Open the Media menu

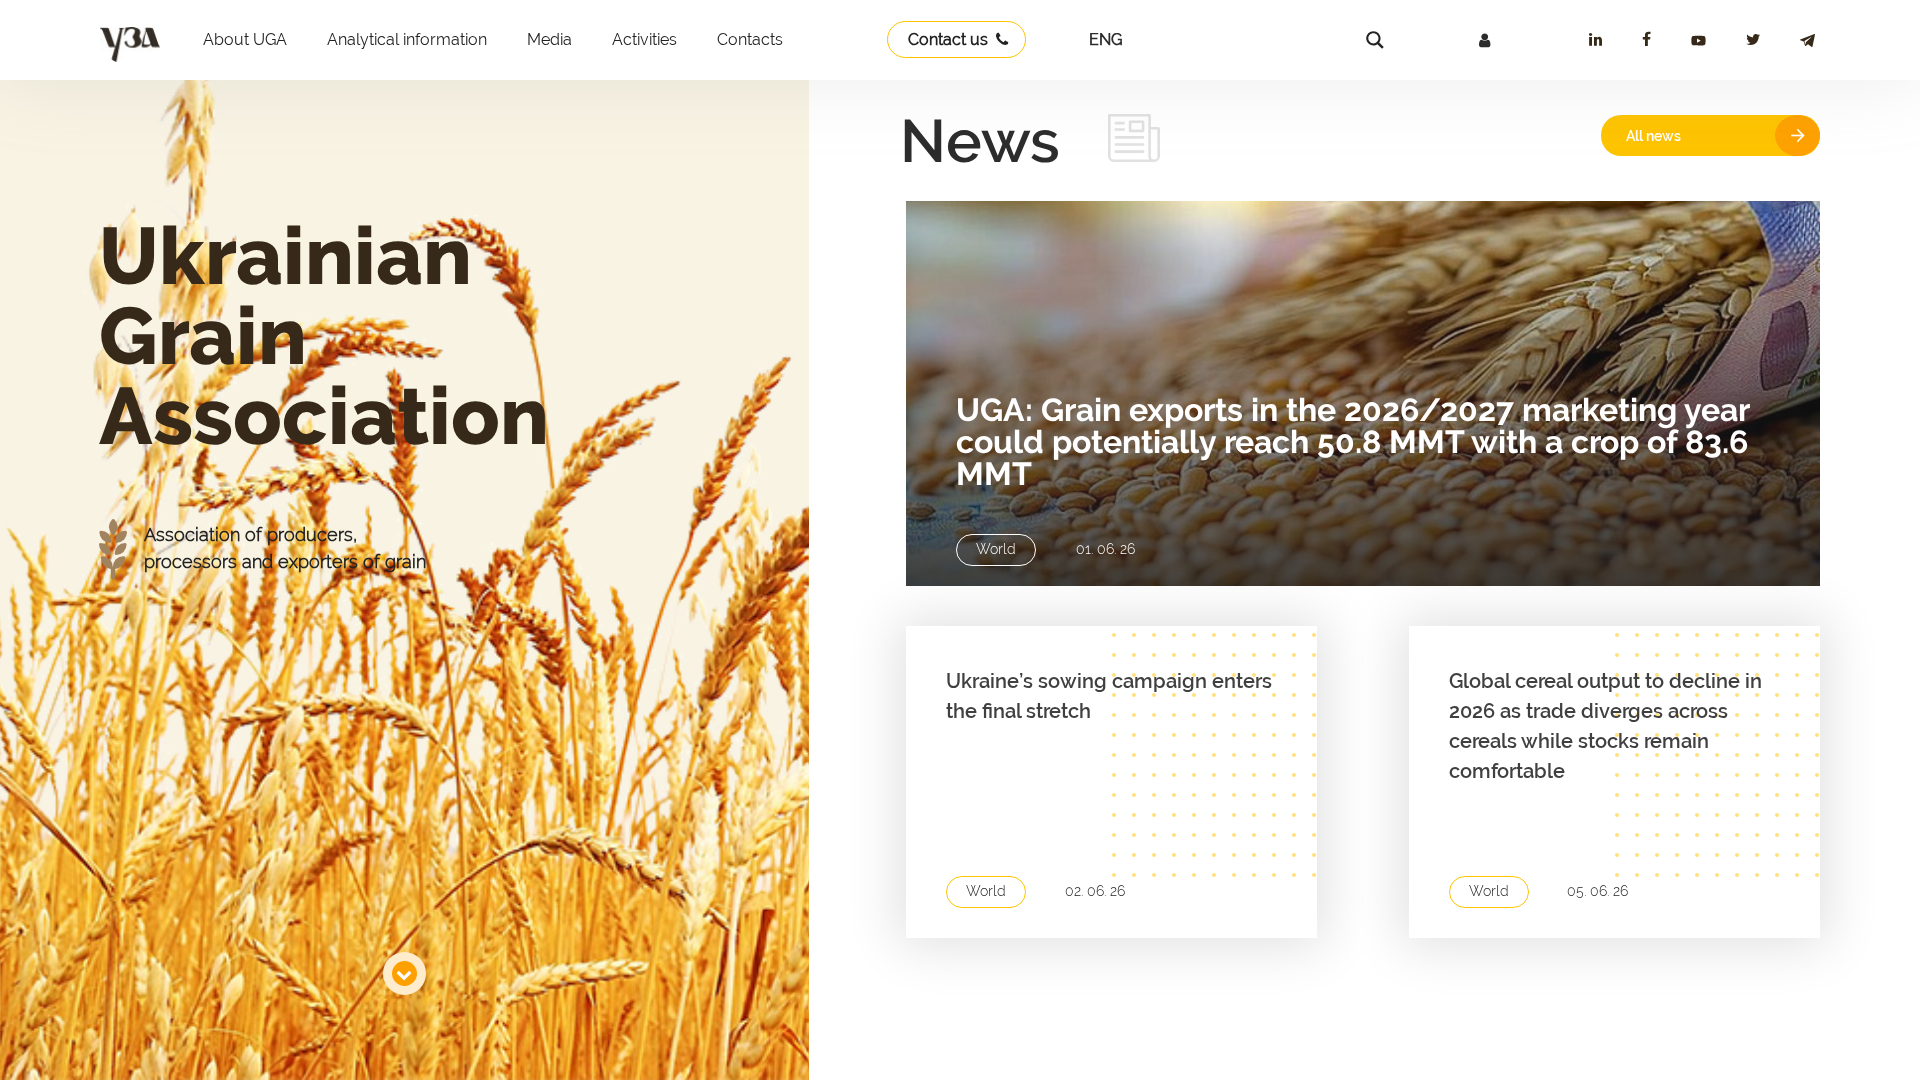tap(549, 40)
